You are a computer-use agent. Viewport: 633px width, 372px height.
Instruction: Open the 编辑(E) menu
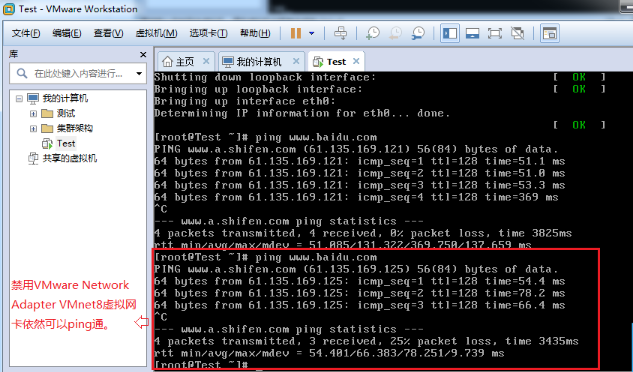[67, 33]
